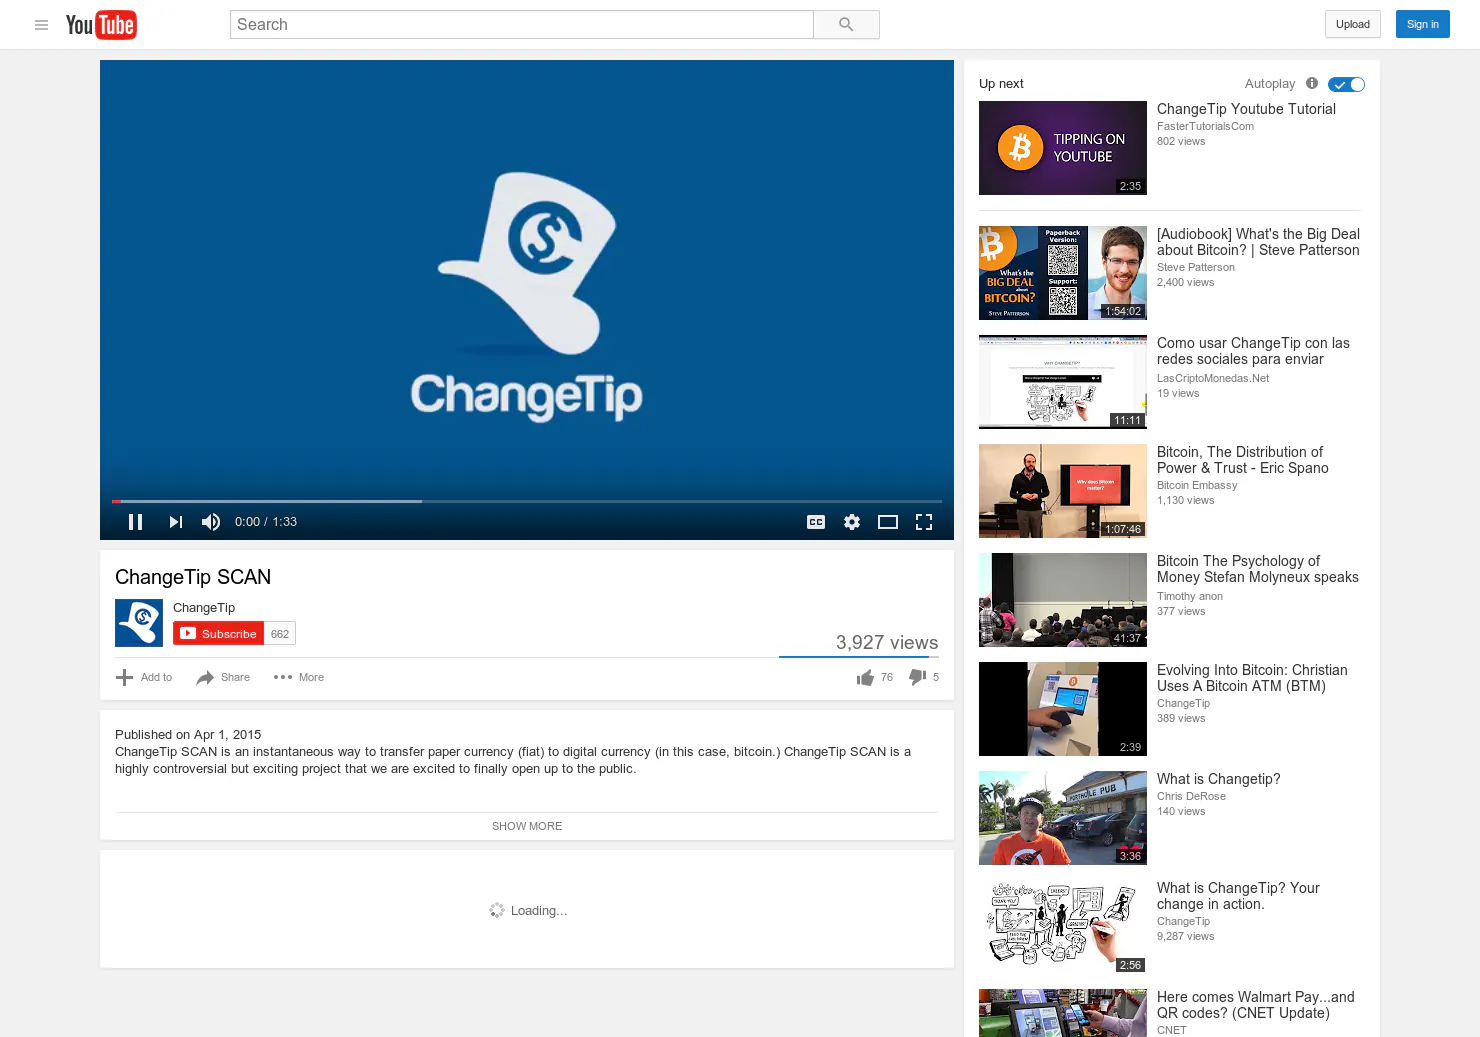
Task: Expand the description with SHOW MORE
Action: pyautogui.click(x=527, y=826)
